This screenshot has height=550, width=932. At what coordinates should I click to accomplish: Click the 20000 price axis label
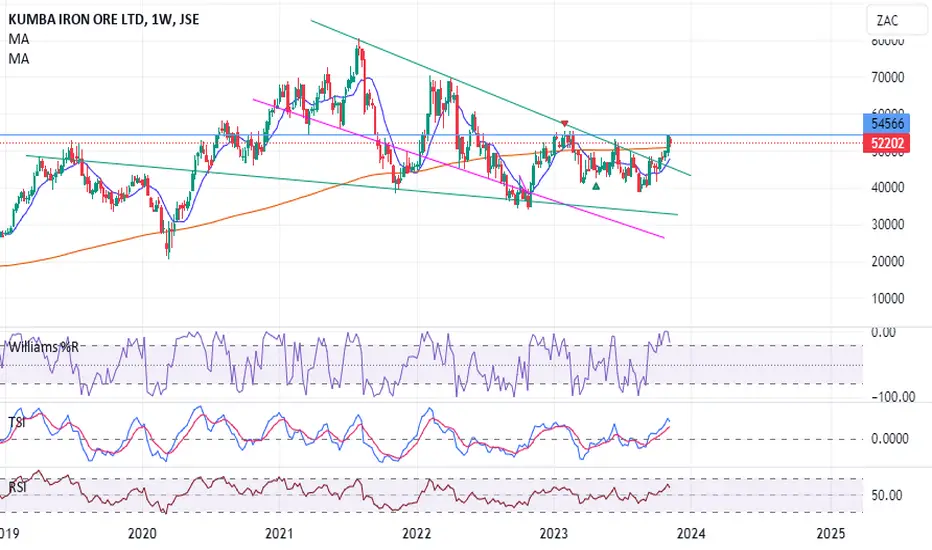[887, 262]
